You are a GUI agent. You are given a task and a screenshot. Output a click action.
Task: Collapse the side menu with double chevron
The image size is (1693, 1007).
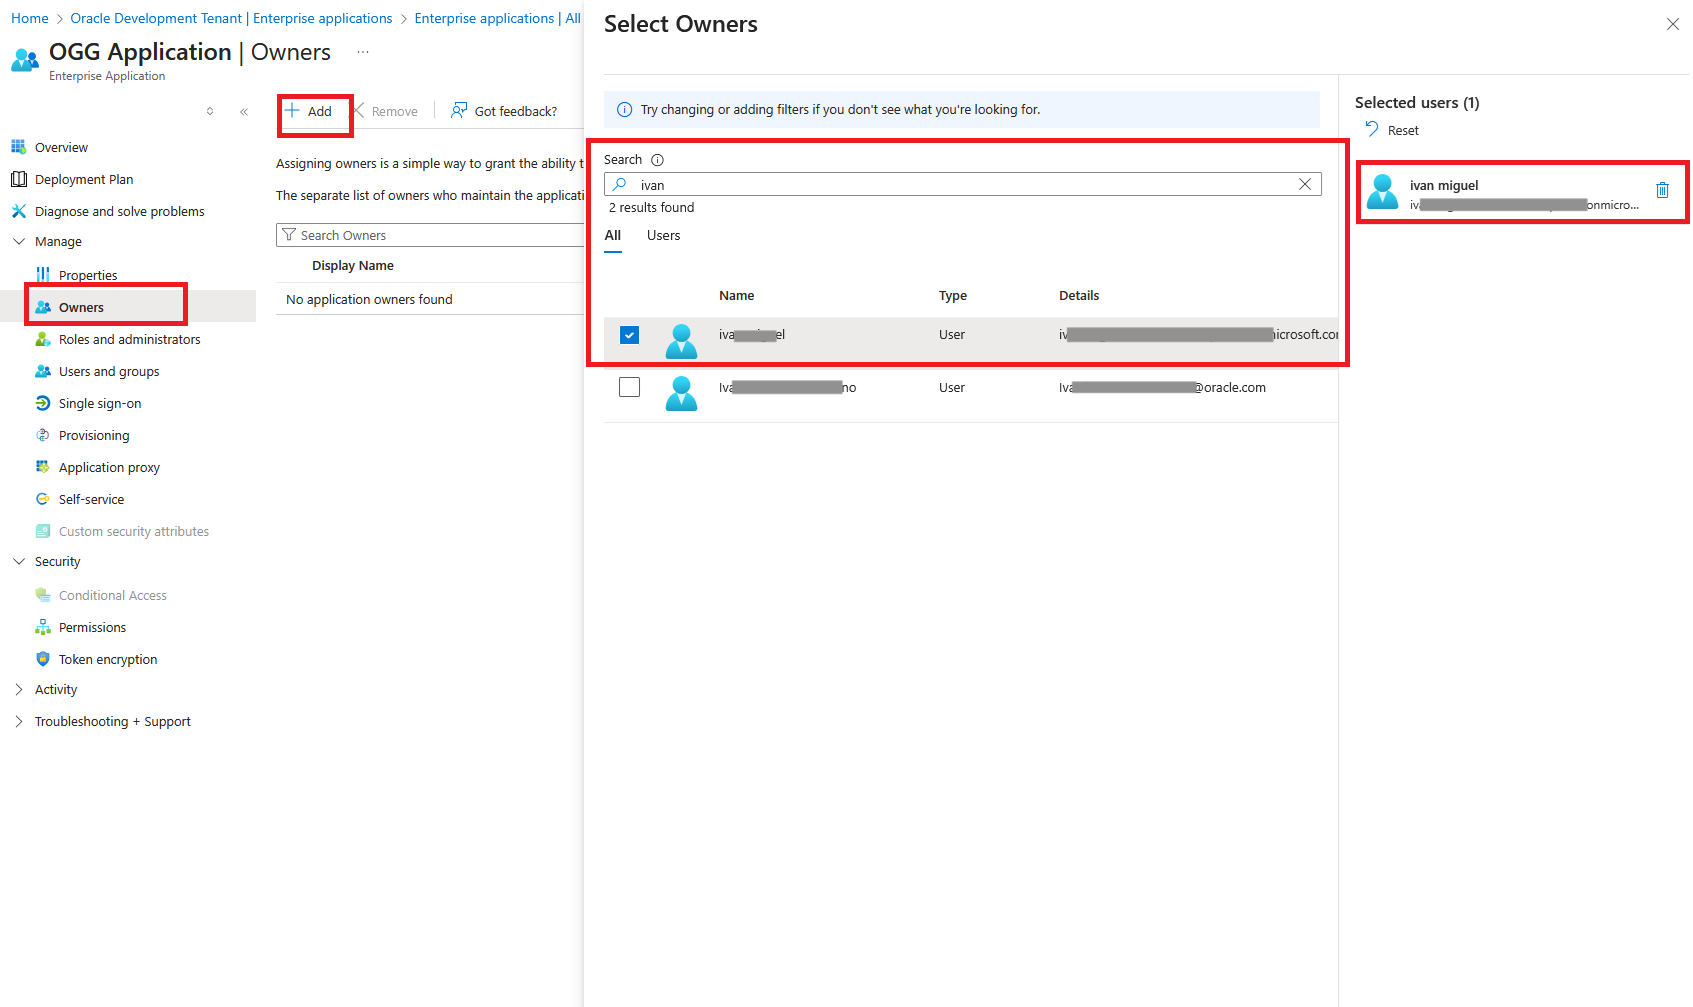click(244, 111)
